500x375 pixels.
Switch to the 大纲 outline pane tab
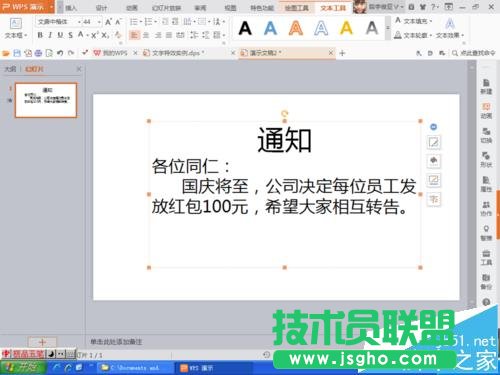pos(10,69)
